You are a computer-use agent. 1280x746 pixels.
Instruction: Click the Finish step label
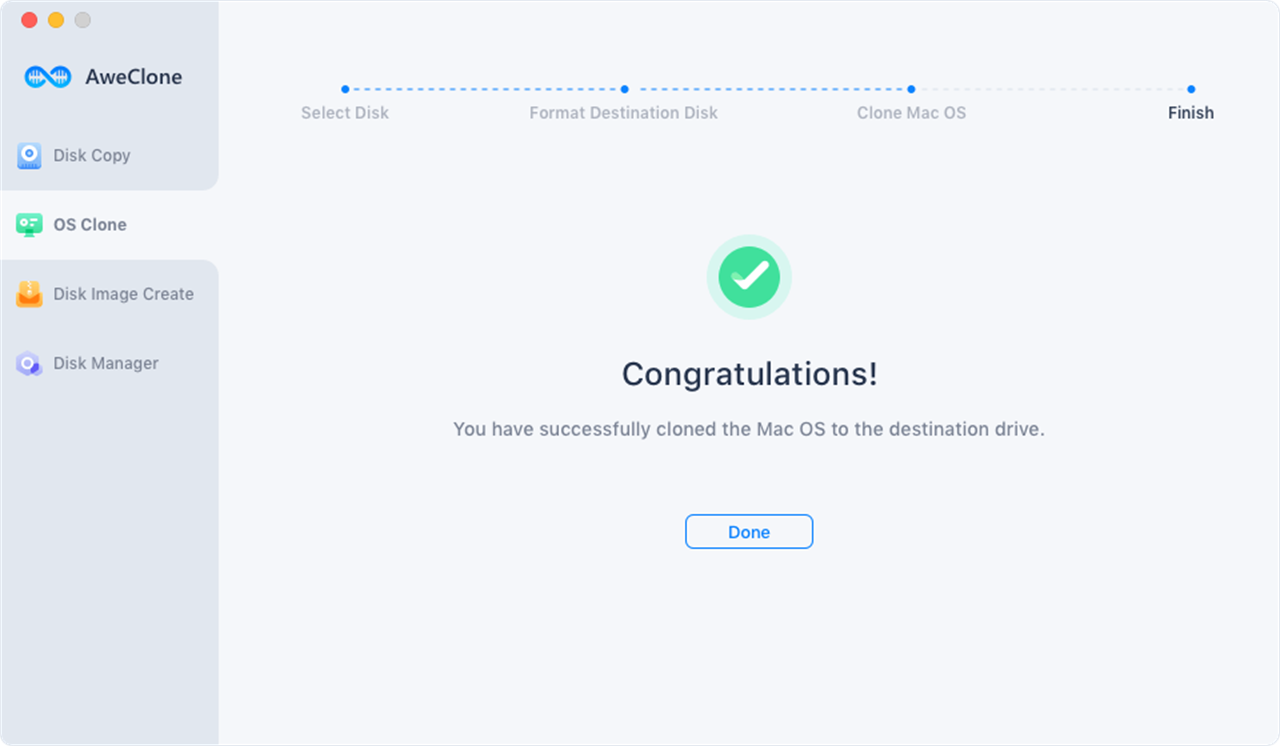tap(1191, 113)
